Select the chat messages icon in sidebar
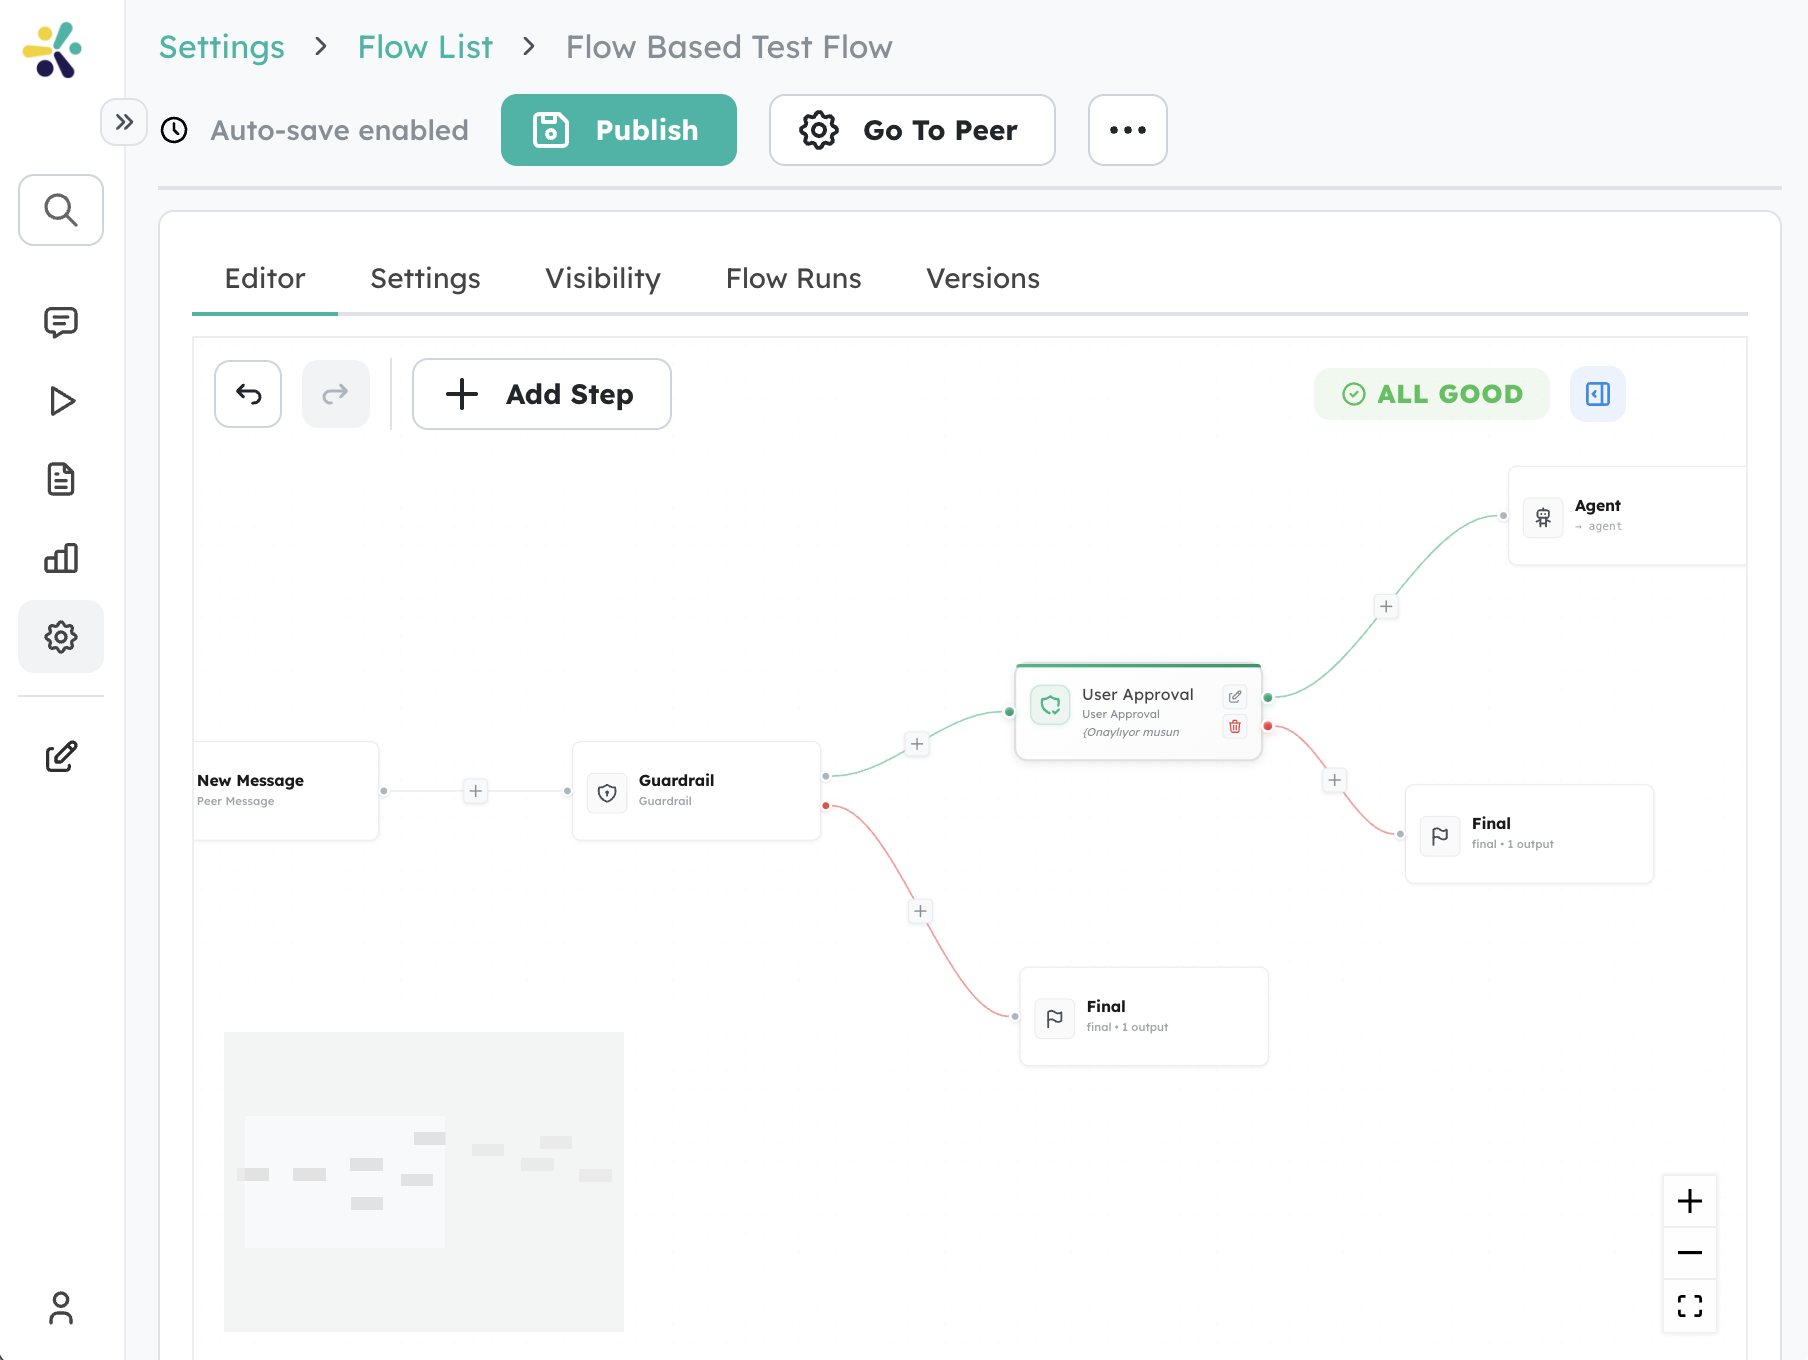 pyautogui.click(x=61, y=322)
